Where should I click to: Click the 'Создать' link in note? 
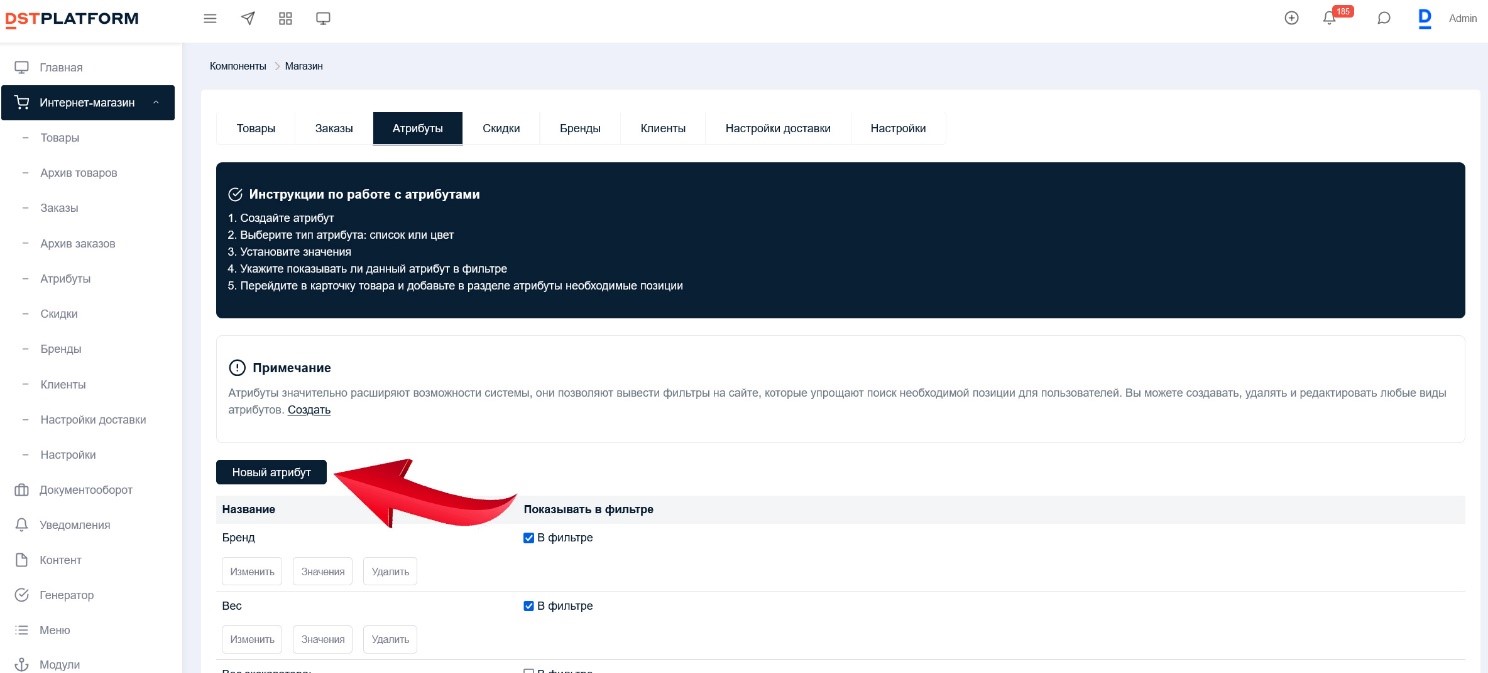309,410
